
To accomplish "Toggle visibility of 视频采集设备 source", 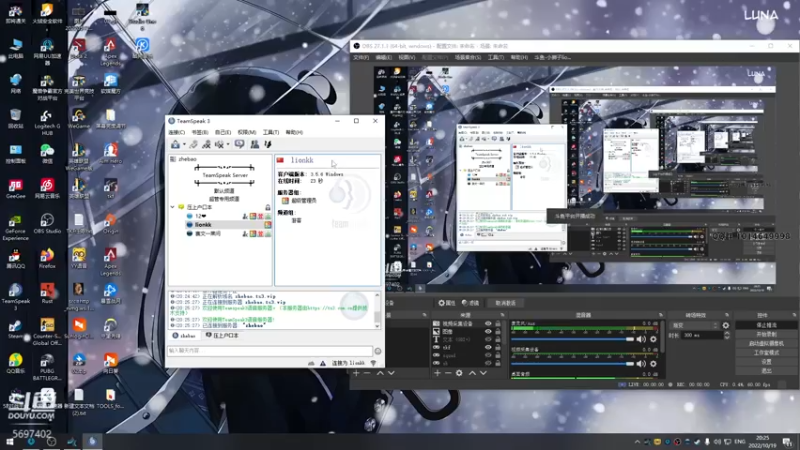I will pyautogui.click(x=488, y=324).
